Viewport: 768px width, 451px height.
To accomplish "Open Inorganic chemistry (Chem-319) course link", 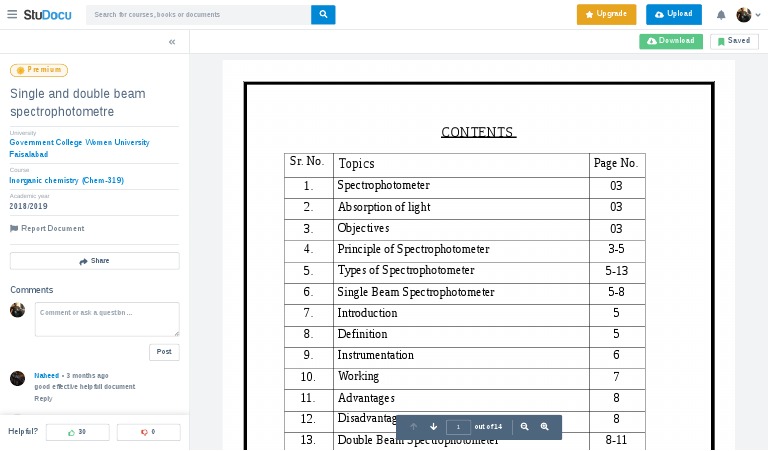I will [x=67, y=180].
